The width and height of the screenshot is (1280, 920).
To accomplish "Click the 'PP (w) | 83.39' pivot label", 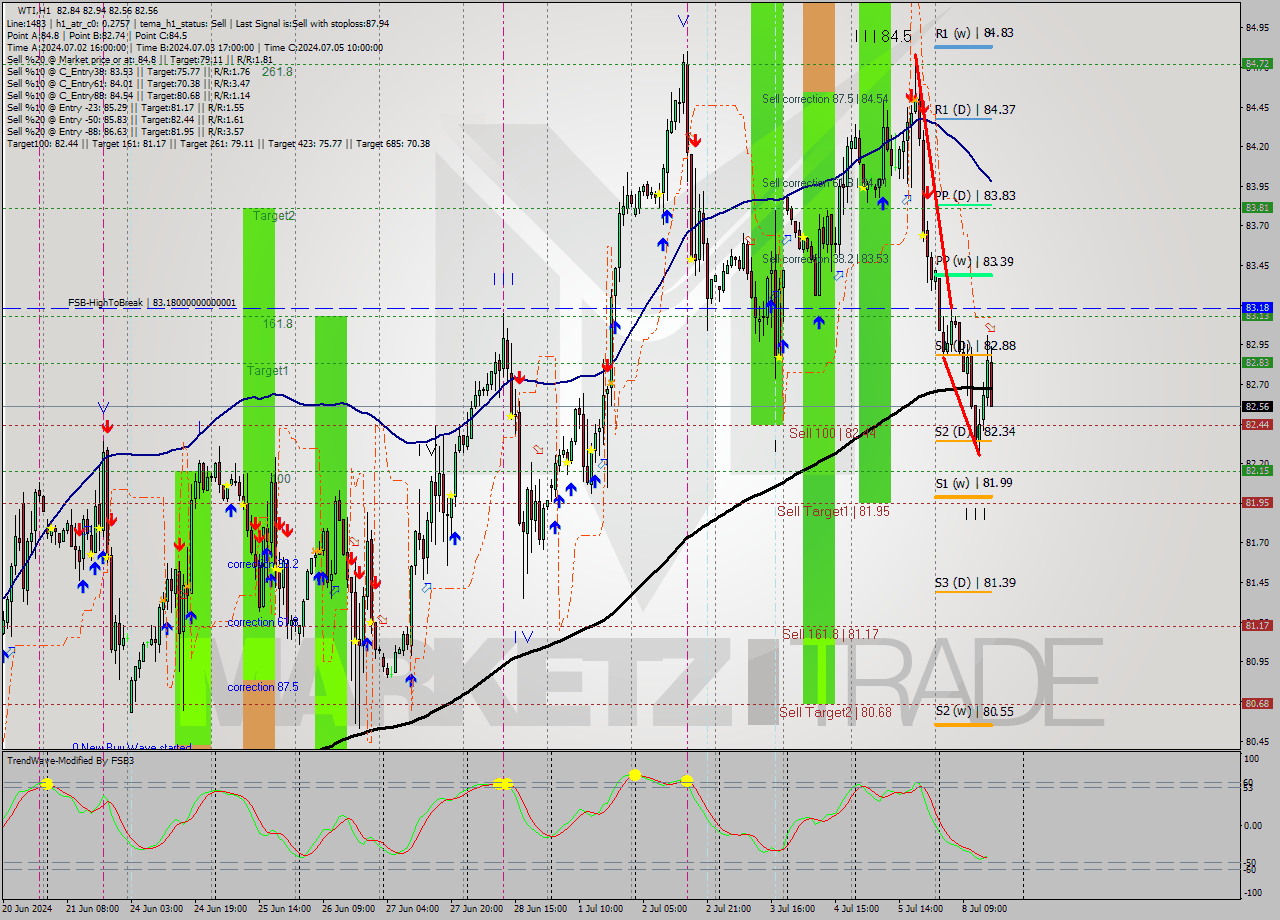I will pyautogui.click(x=975, y=262).
